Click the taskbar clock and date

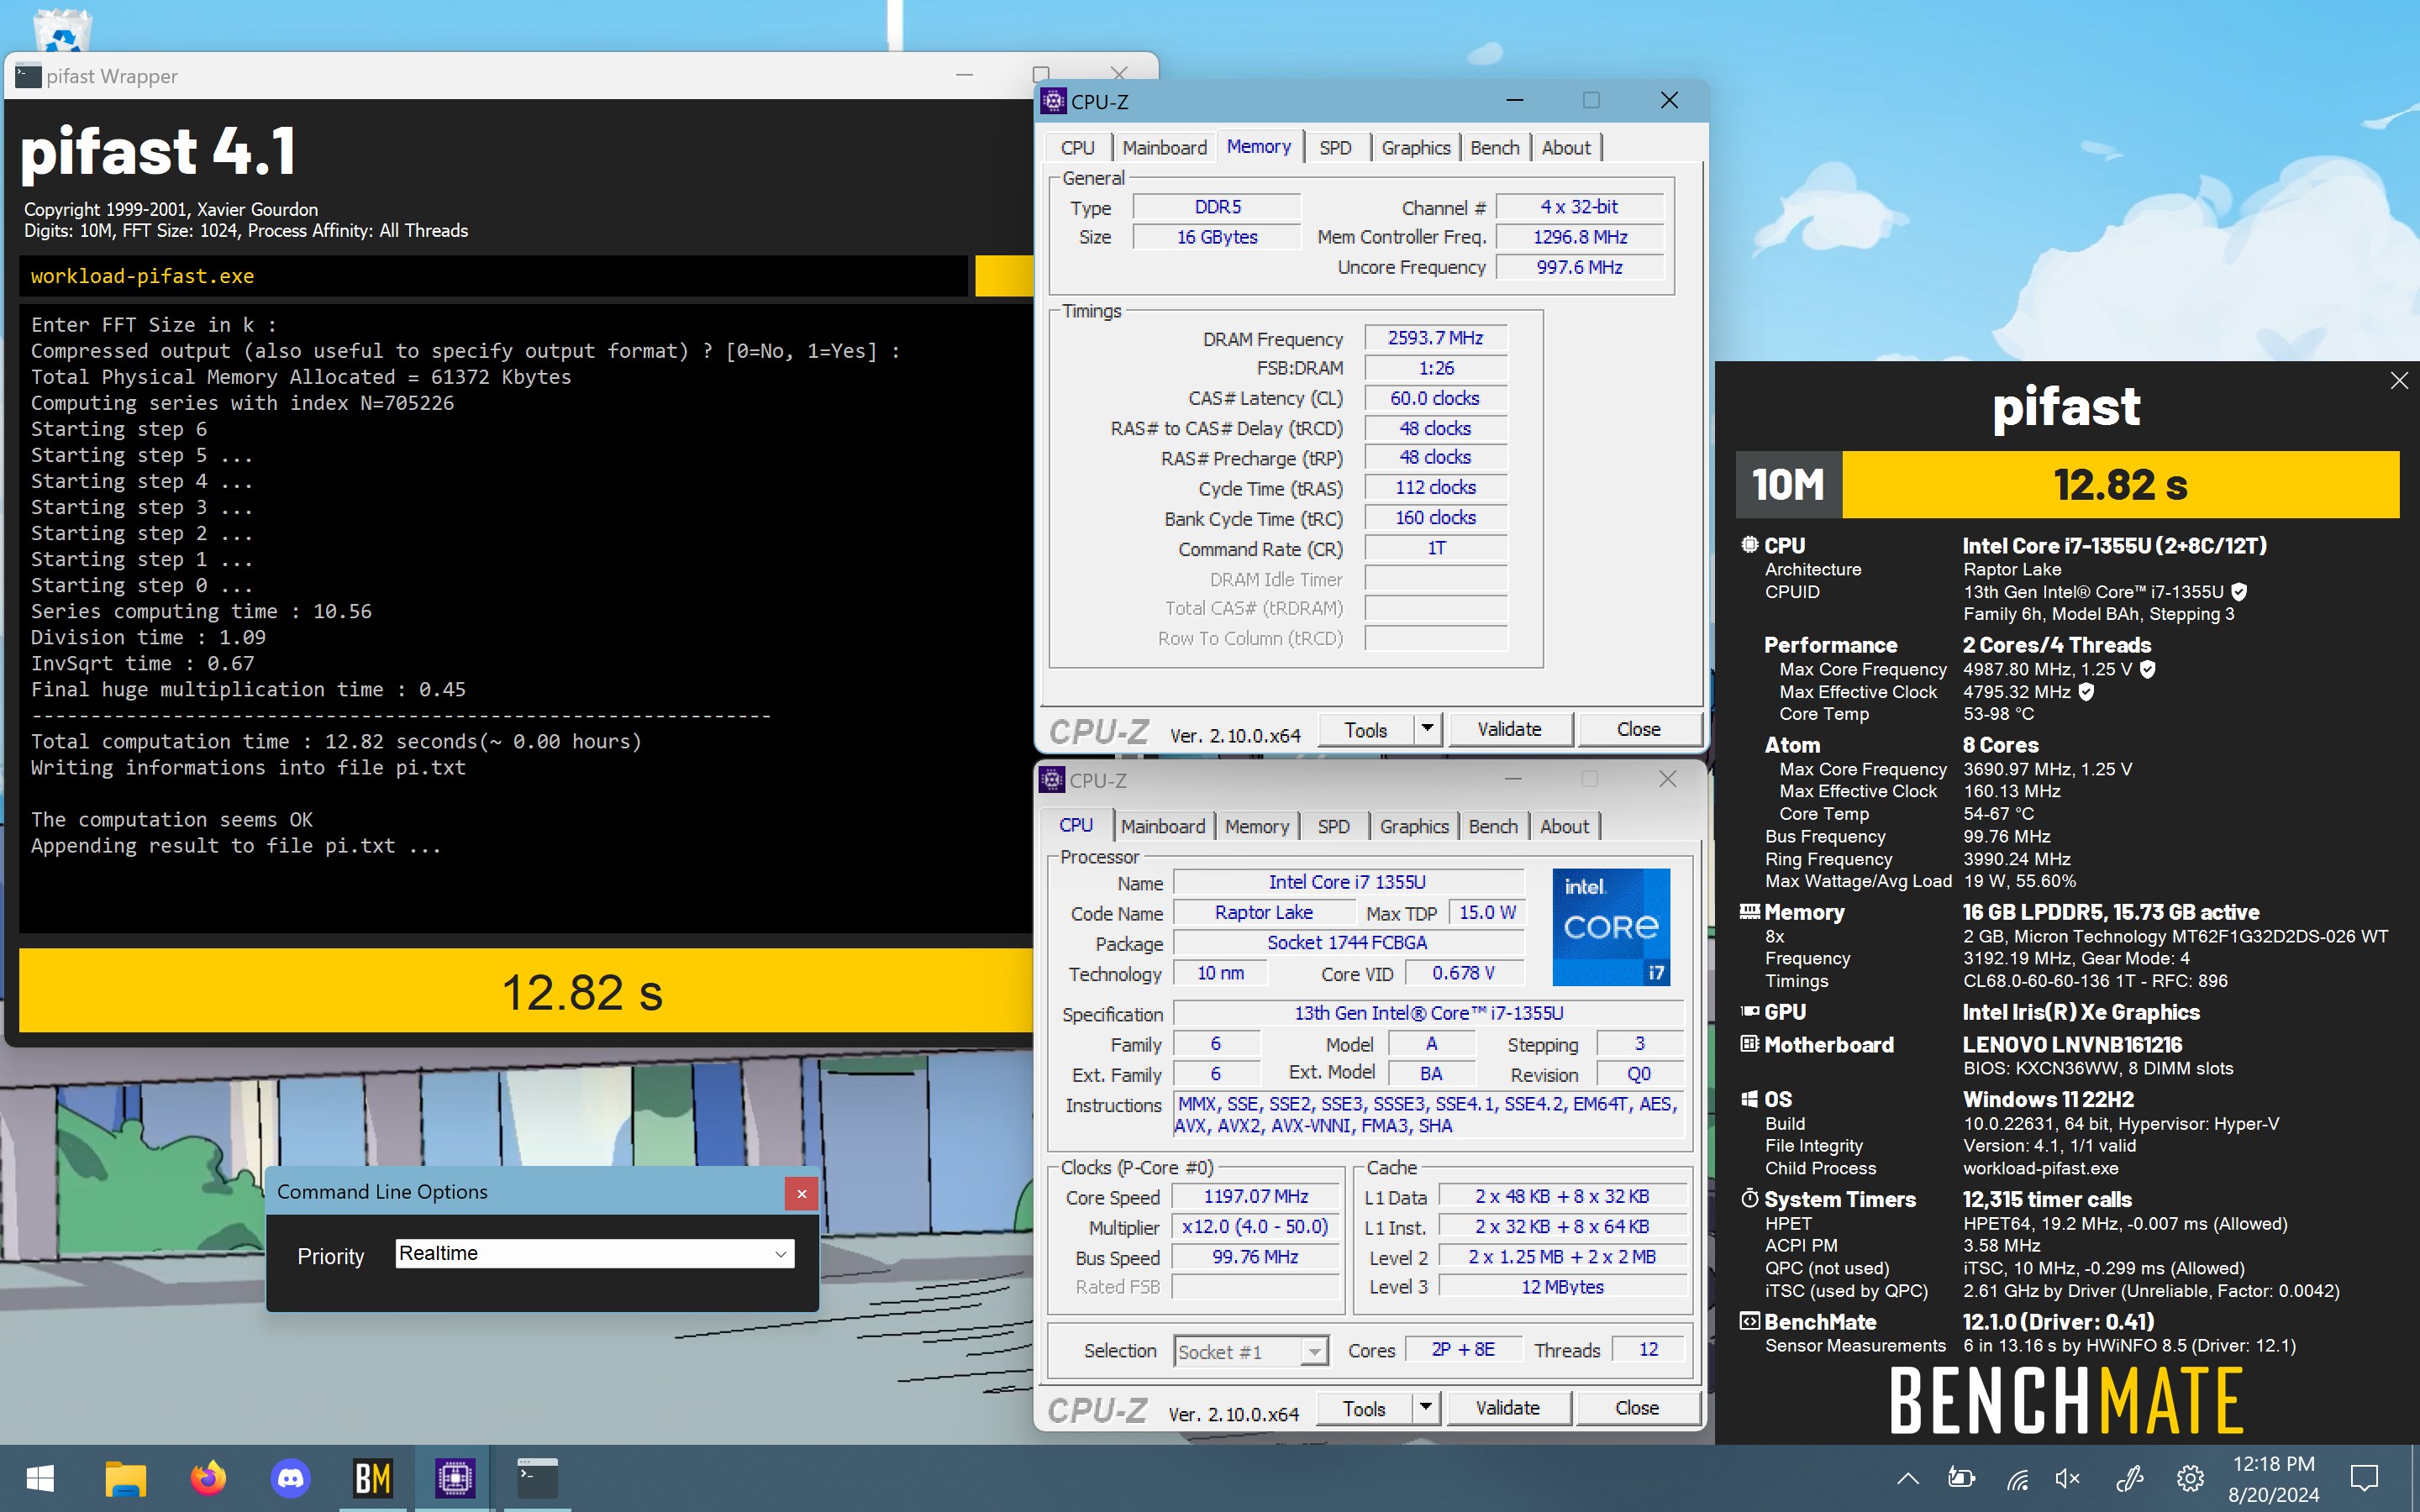(x=2273, y=1479)
